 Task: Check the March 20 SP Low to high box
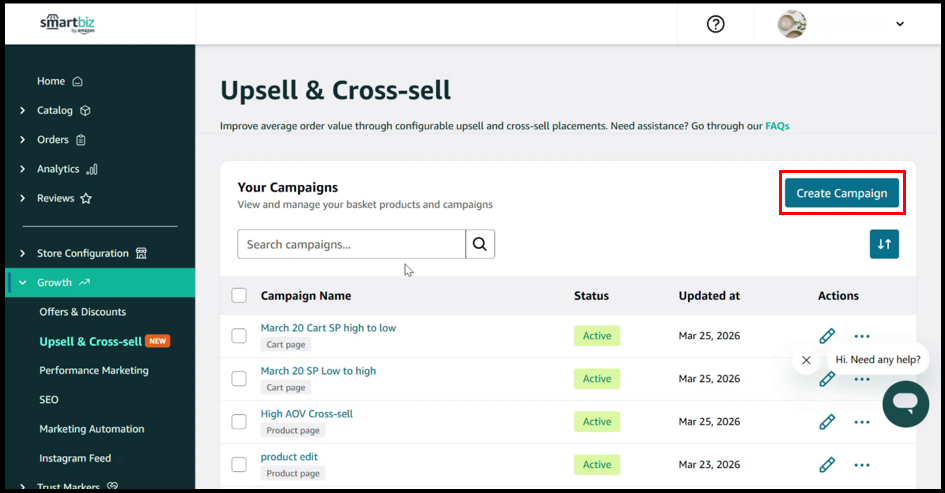[239, 379]
